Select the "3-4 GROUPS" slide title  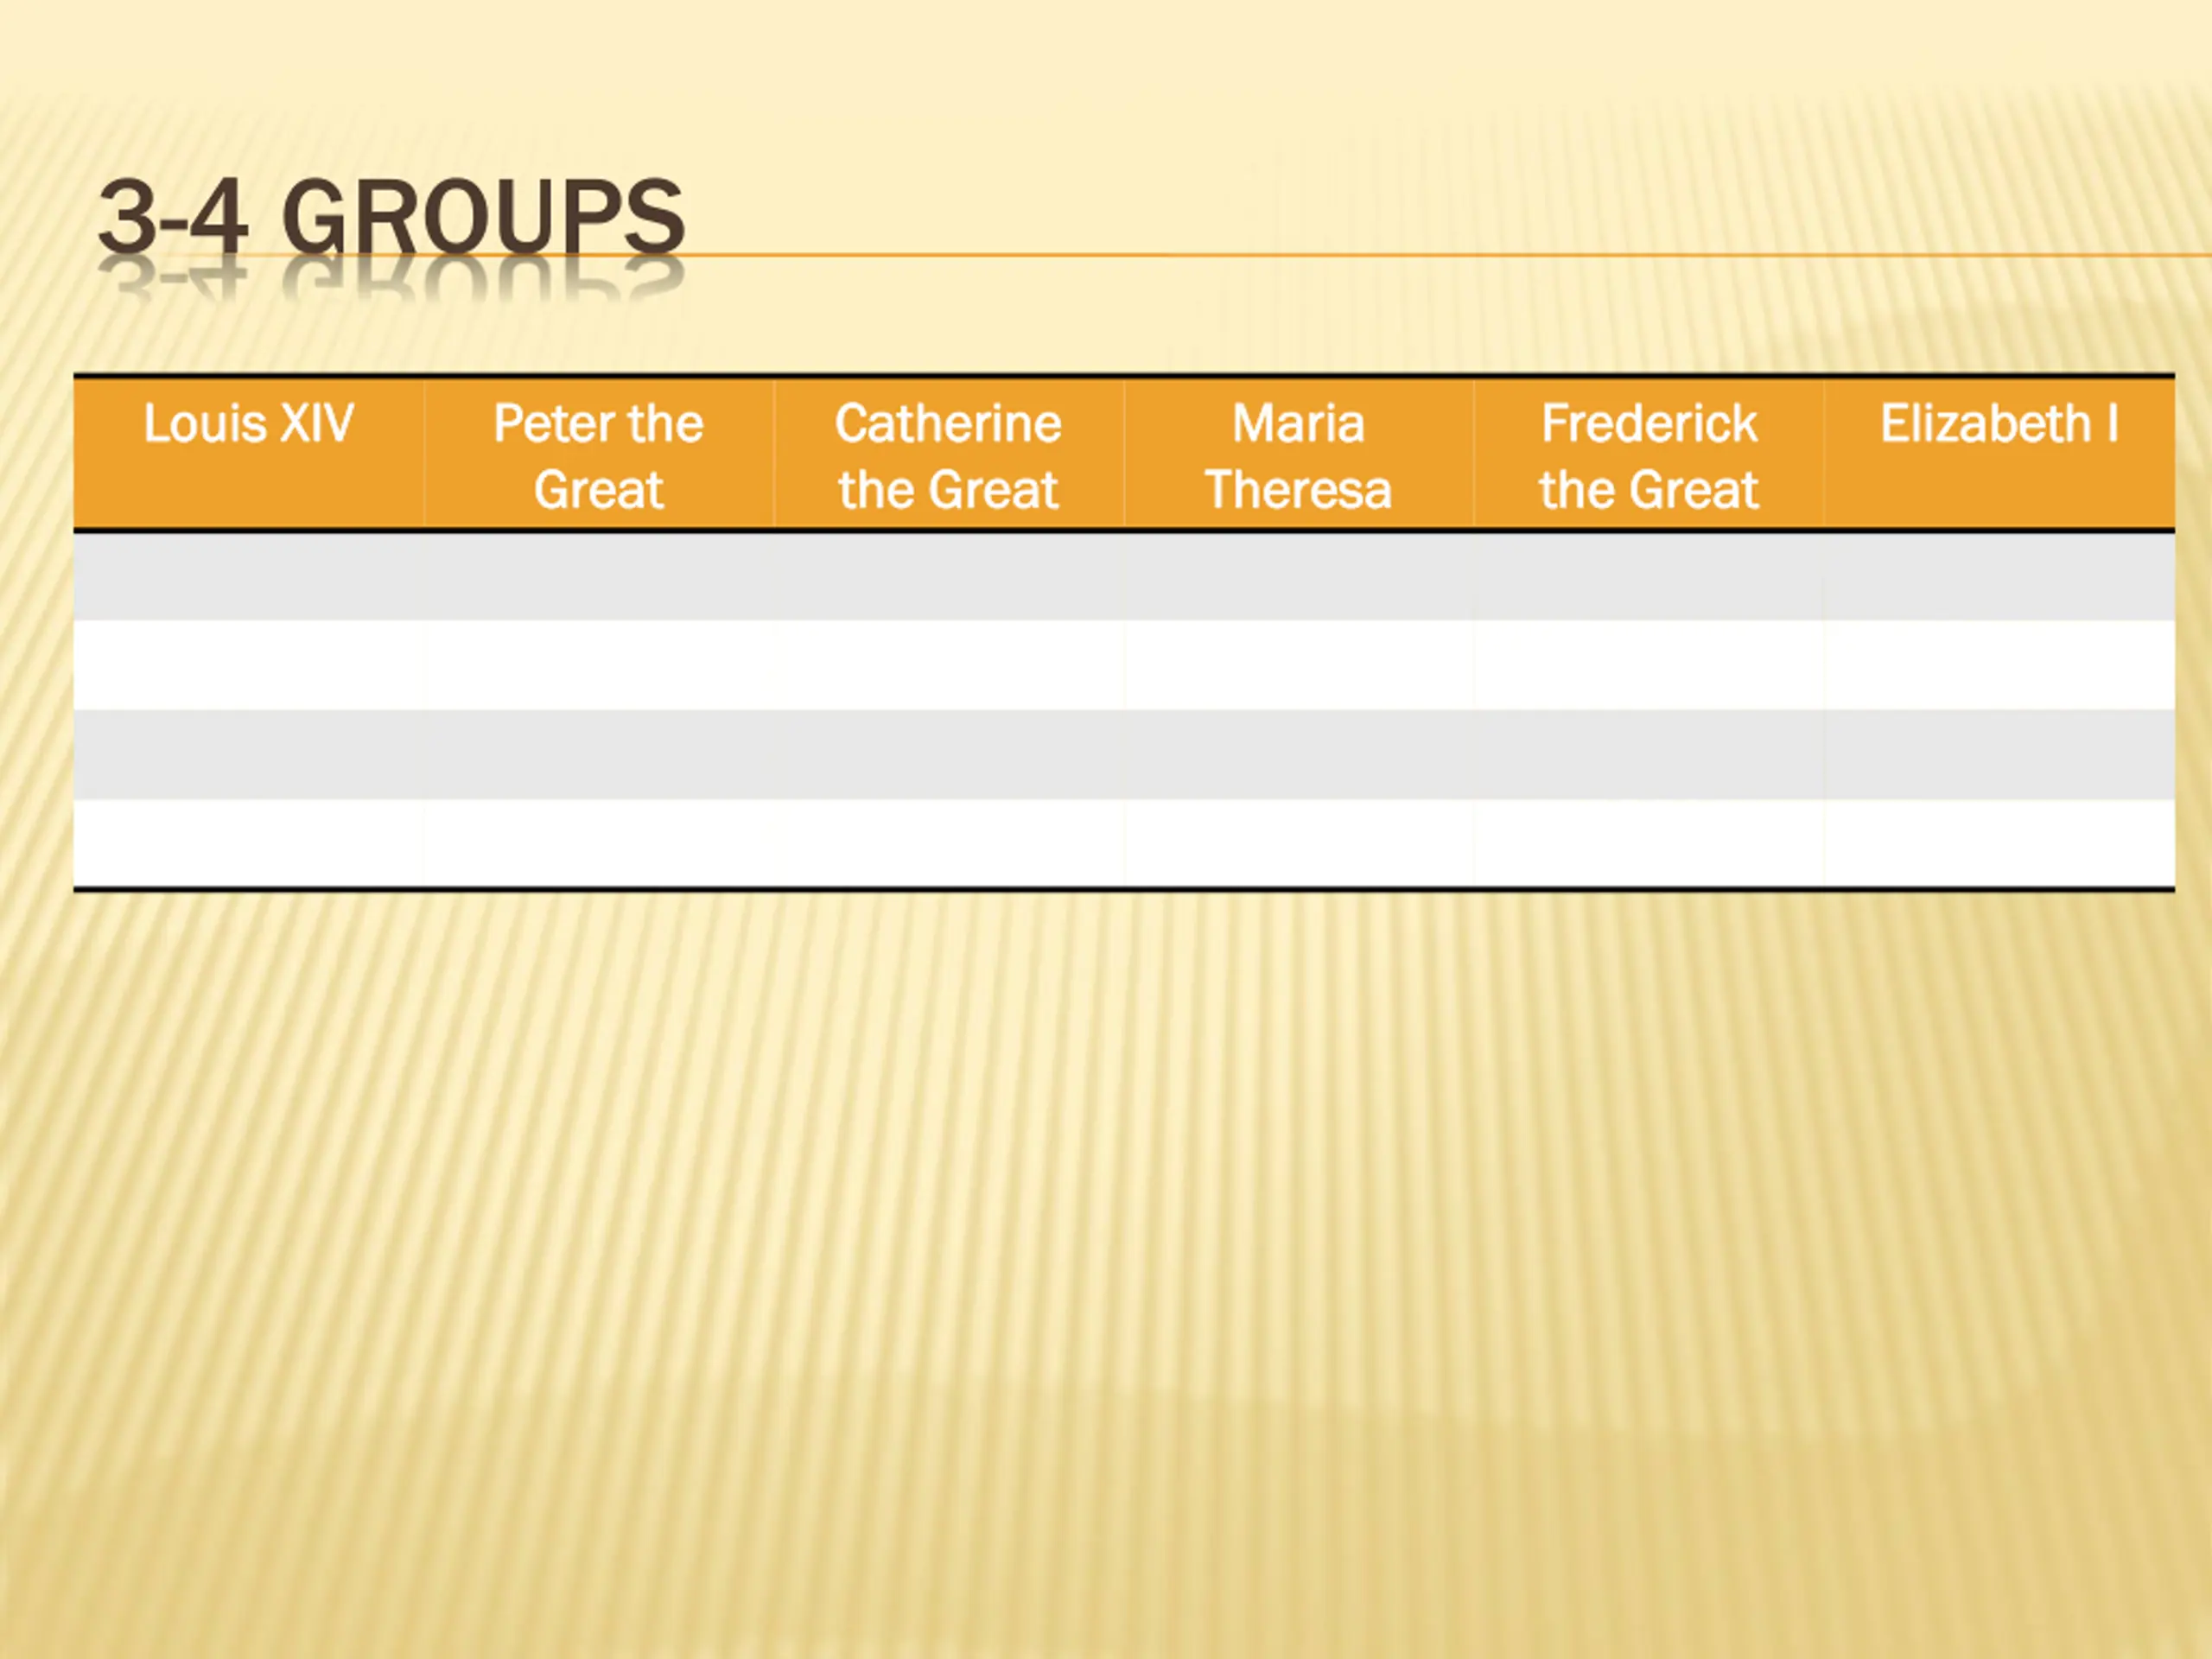tap(391, 217)
